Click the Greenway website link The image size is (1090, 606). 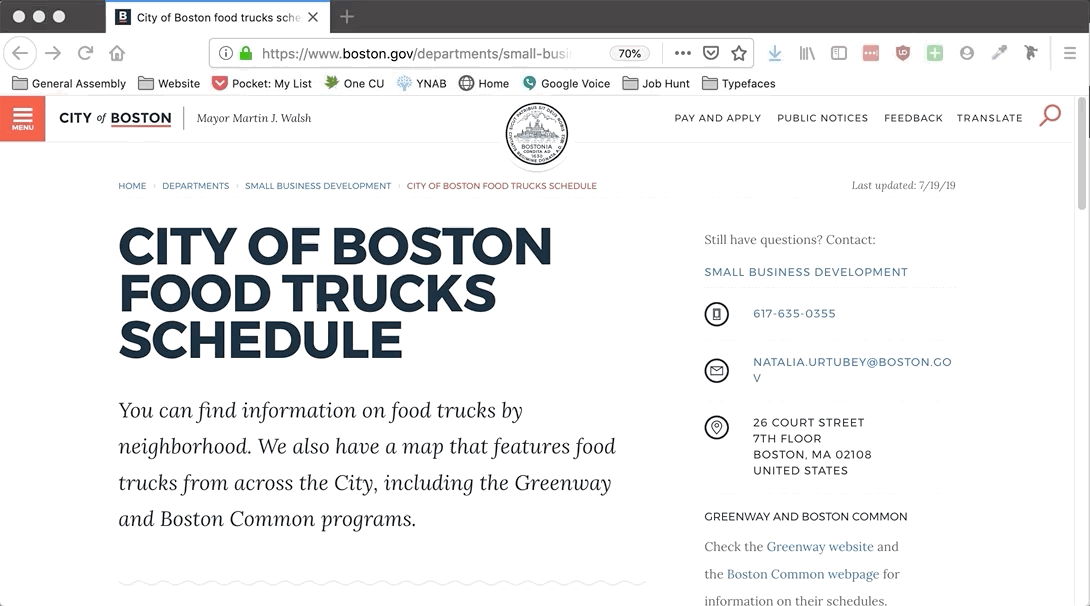[819, 547]
